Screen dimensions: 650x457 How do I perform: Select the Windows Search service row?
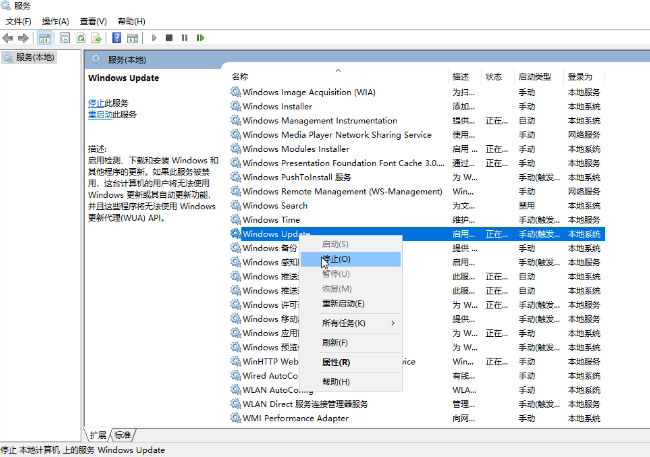coord(417,206)
